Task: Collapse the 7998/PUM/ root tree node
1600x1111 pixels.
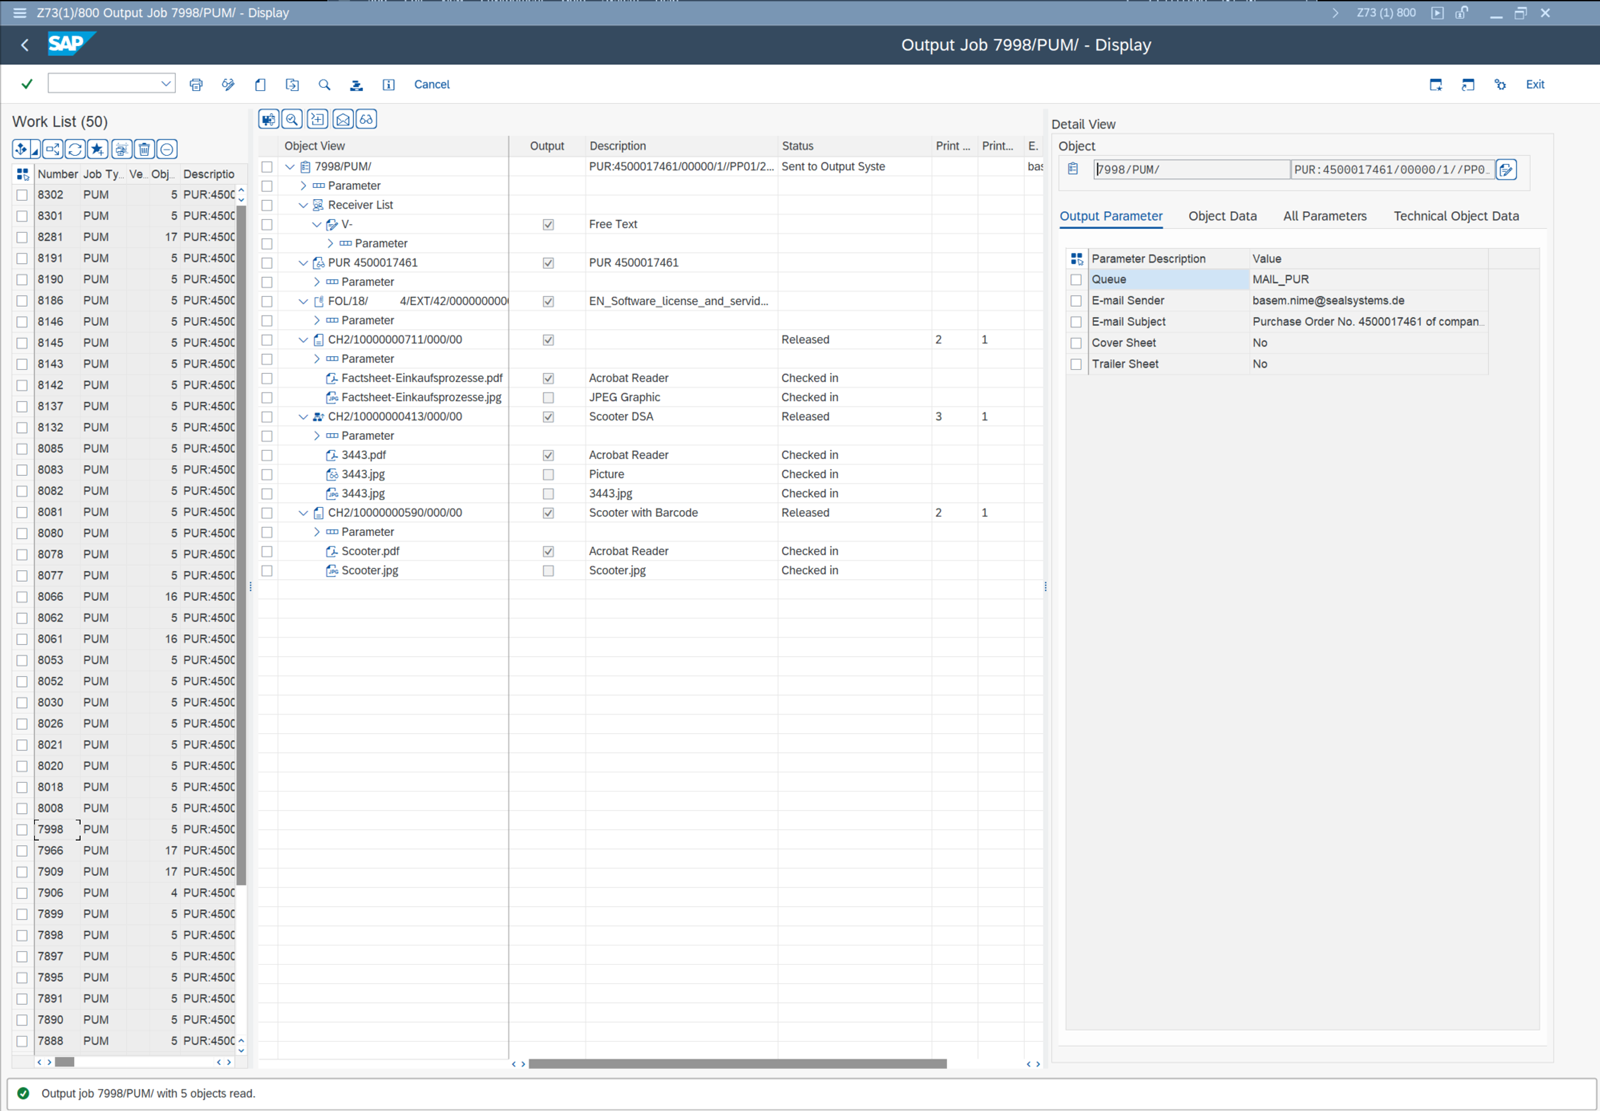Action: 290,167
